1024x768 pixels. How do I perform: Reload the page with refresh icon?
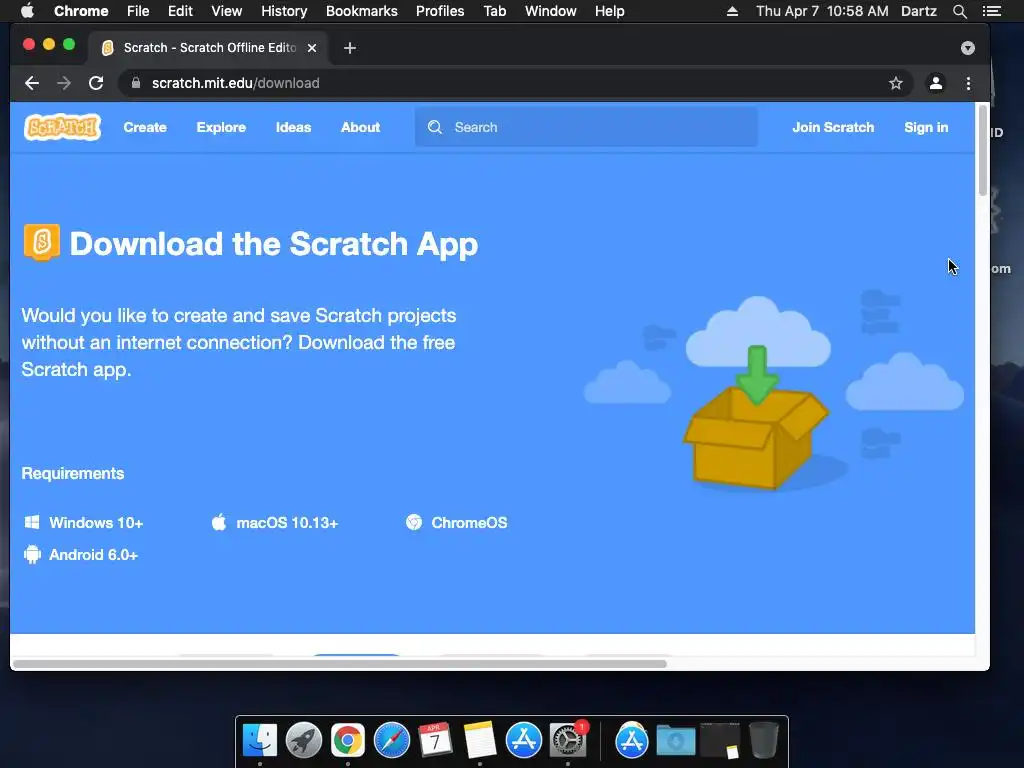click(96, 83)
